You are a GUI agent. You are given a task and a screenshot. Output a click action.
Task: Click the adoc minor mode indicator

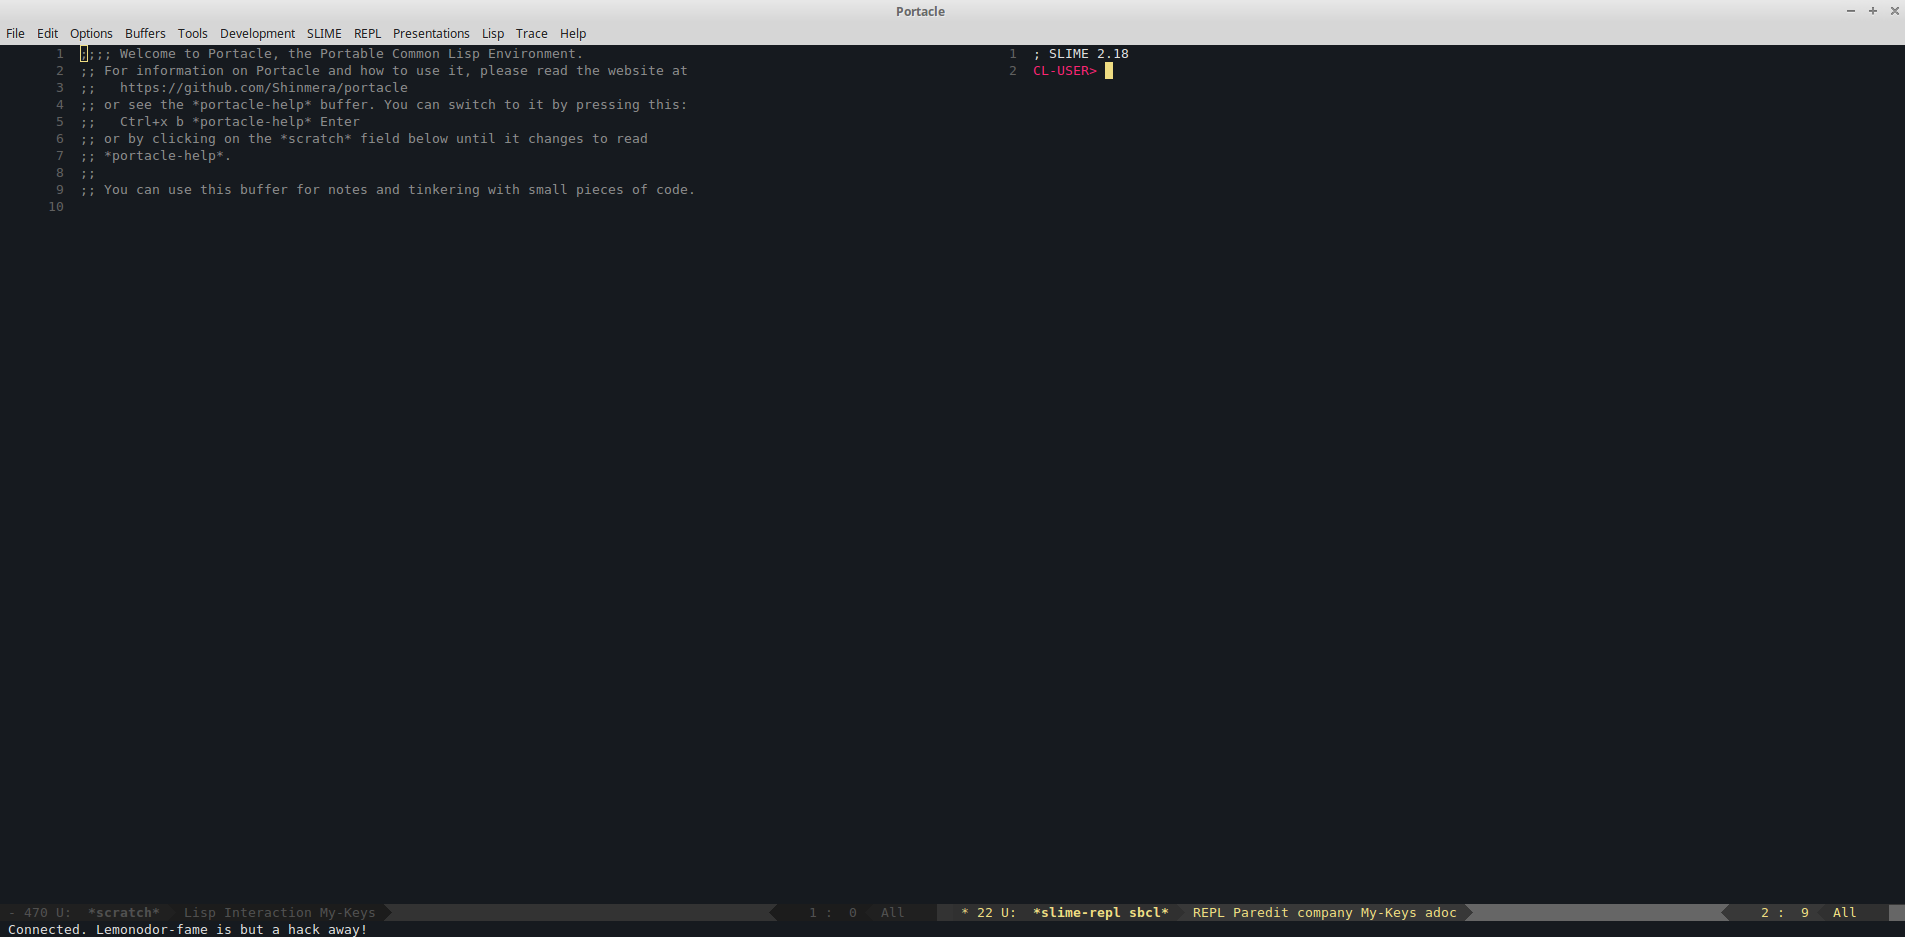(x=1441, y=912)
